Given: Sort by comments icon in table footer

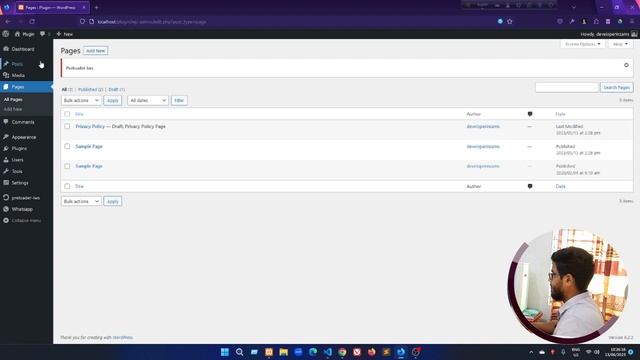Looking at the screenshot, I should (530, 187).
